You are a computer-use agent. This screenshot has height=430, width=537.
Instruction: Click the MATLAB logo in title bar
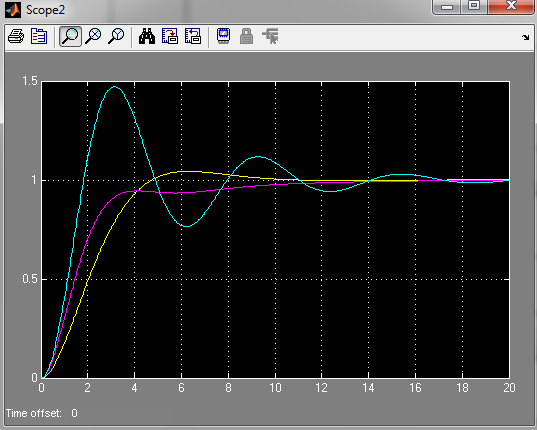tap(13, 10)
